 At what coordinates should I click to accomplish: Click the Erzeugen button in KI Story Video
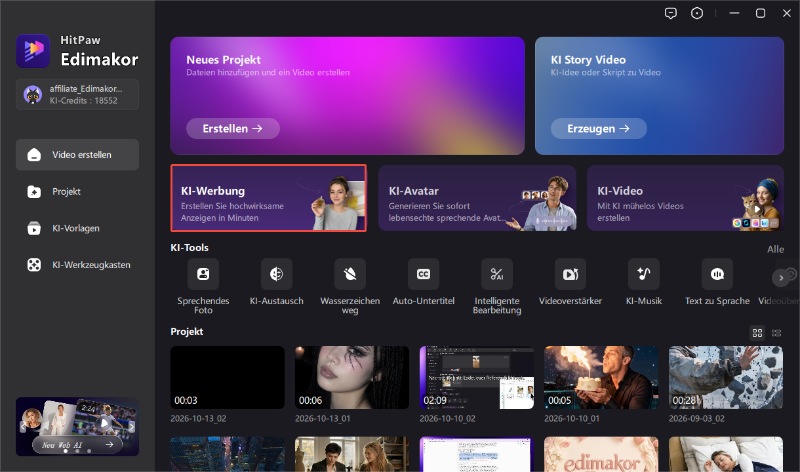pos(598,129)
